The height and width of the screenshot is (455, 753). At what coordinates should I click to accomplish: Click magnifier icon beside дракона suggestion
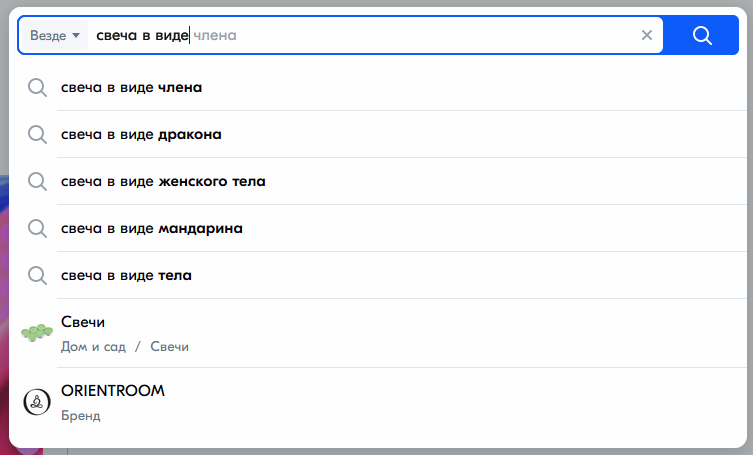(x=37, y=135)
